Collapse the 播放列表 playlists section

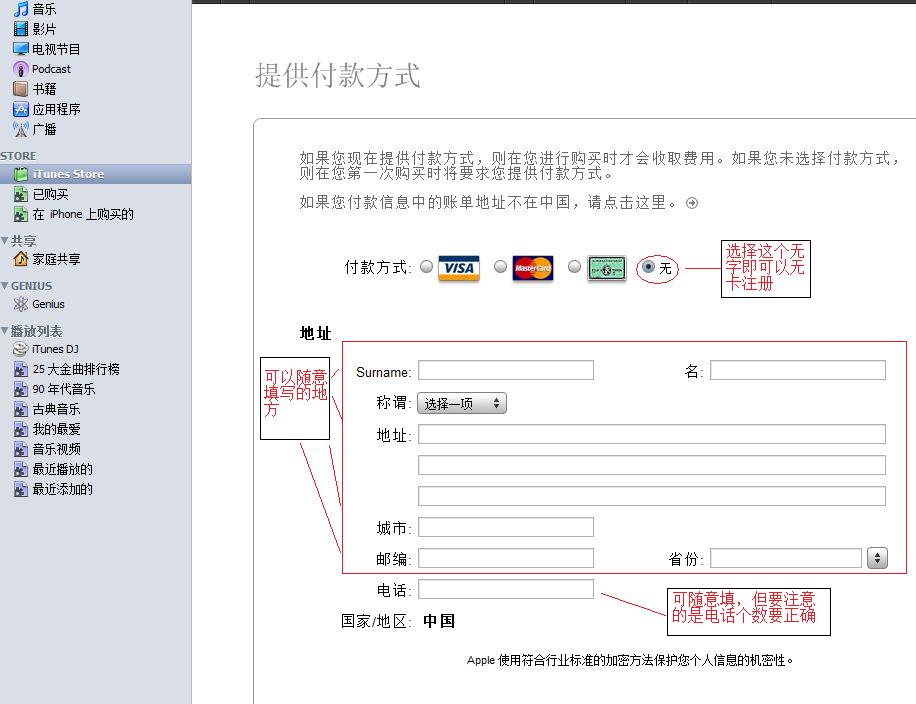click(5, 331)
